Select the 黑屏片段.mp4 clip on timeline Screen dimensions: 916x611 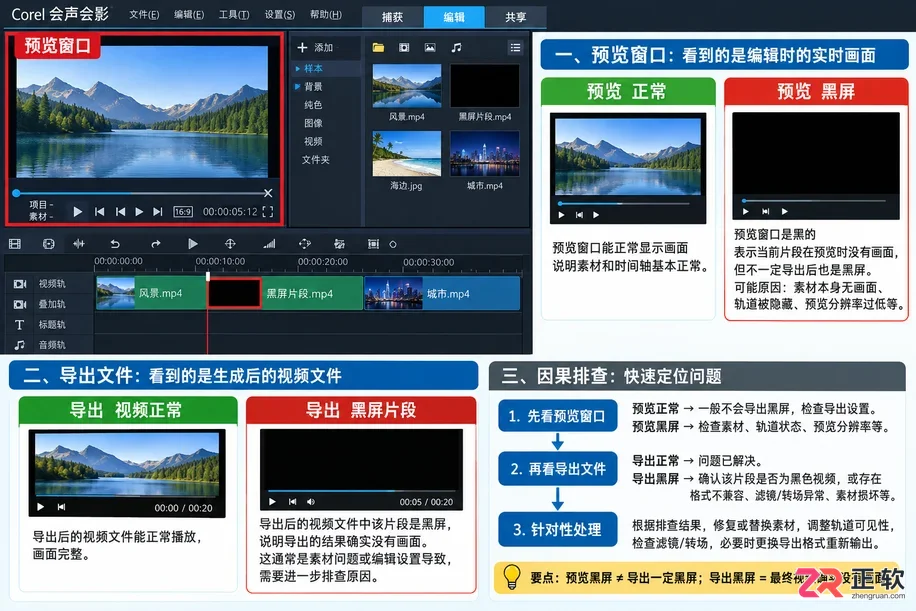(x=285, y=293)
